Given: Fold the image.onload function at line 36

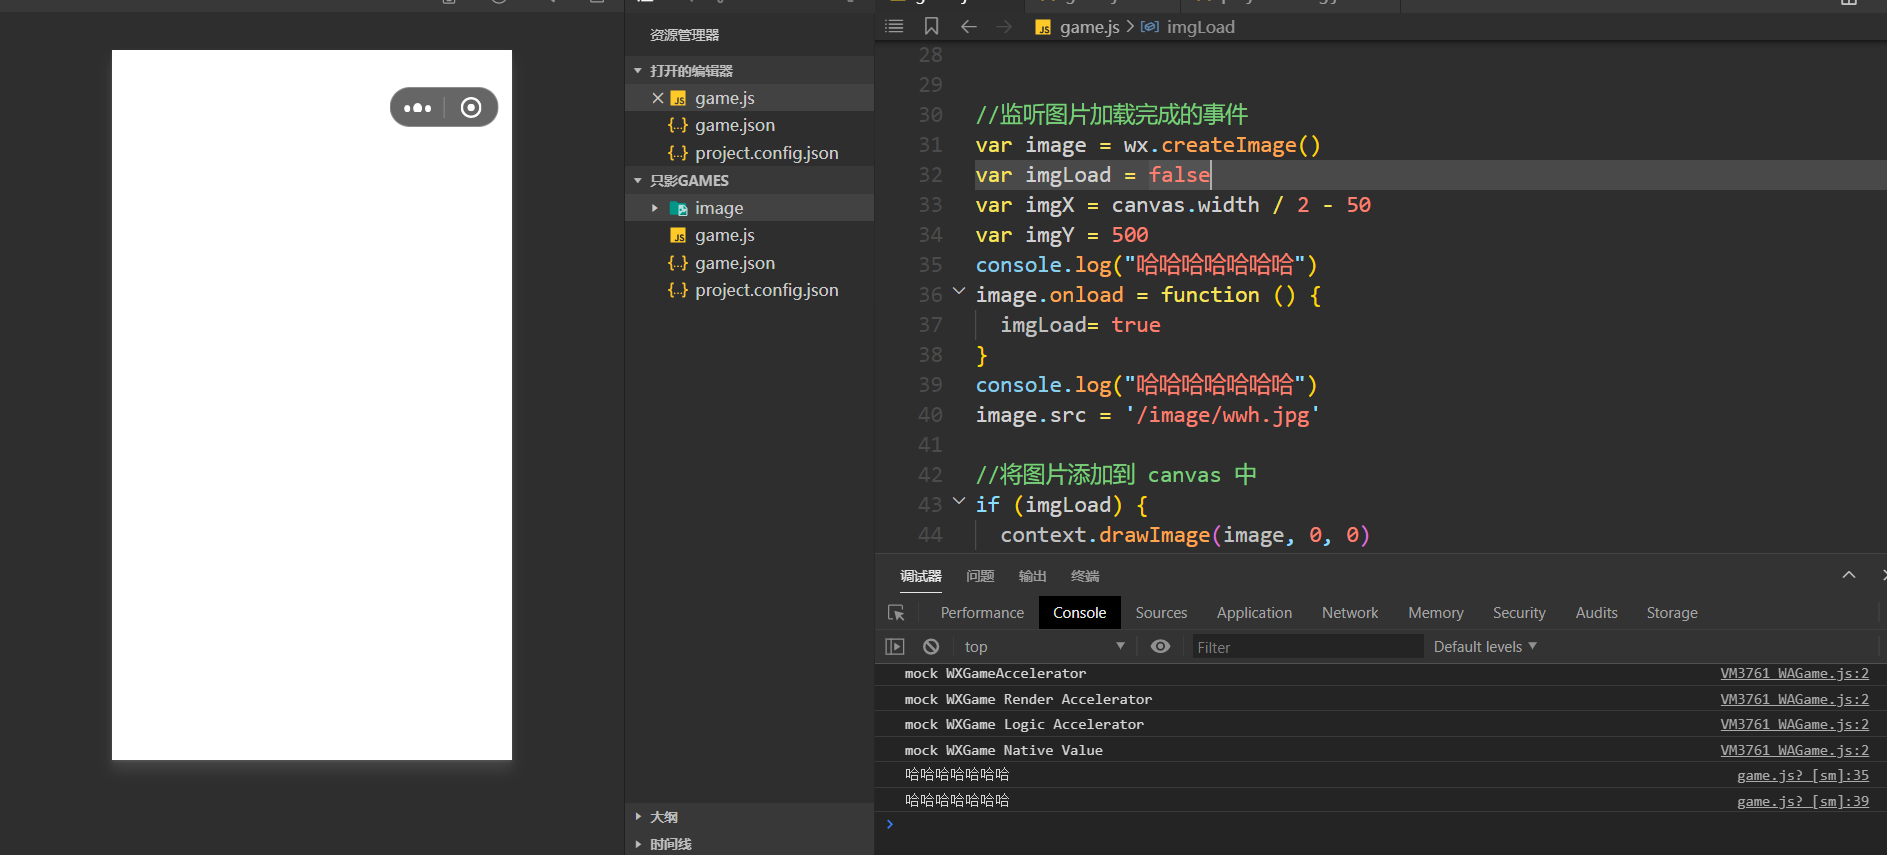Looking at the screenshot, I should click(x=958, y=292).
